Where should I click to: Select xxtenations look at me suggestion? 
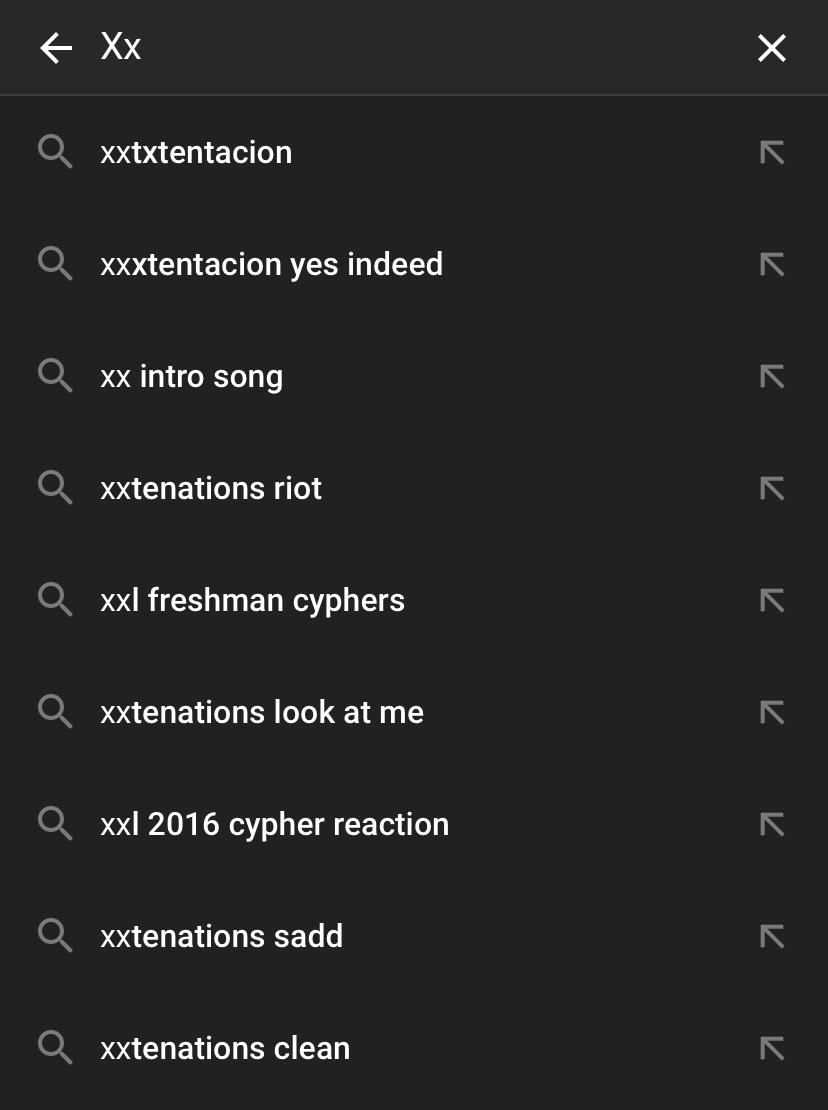coord(262,713)
